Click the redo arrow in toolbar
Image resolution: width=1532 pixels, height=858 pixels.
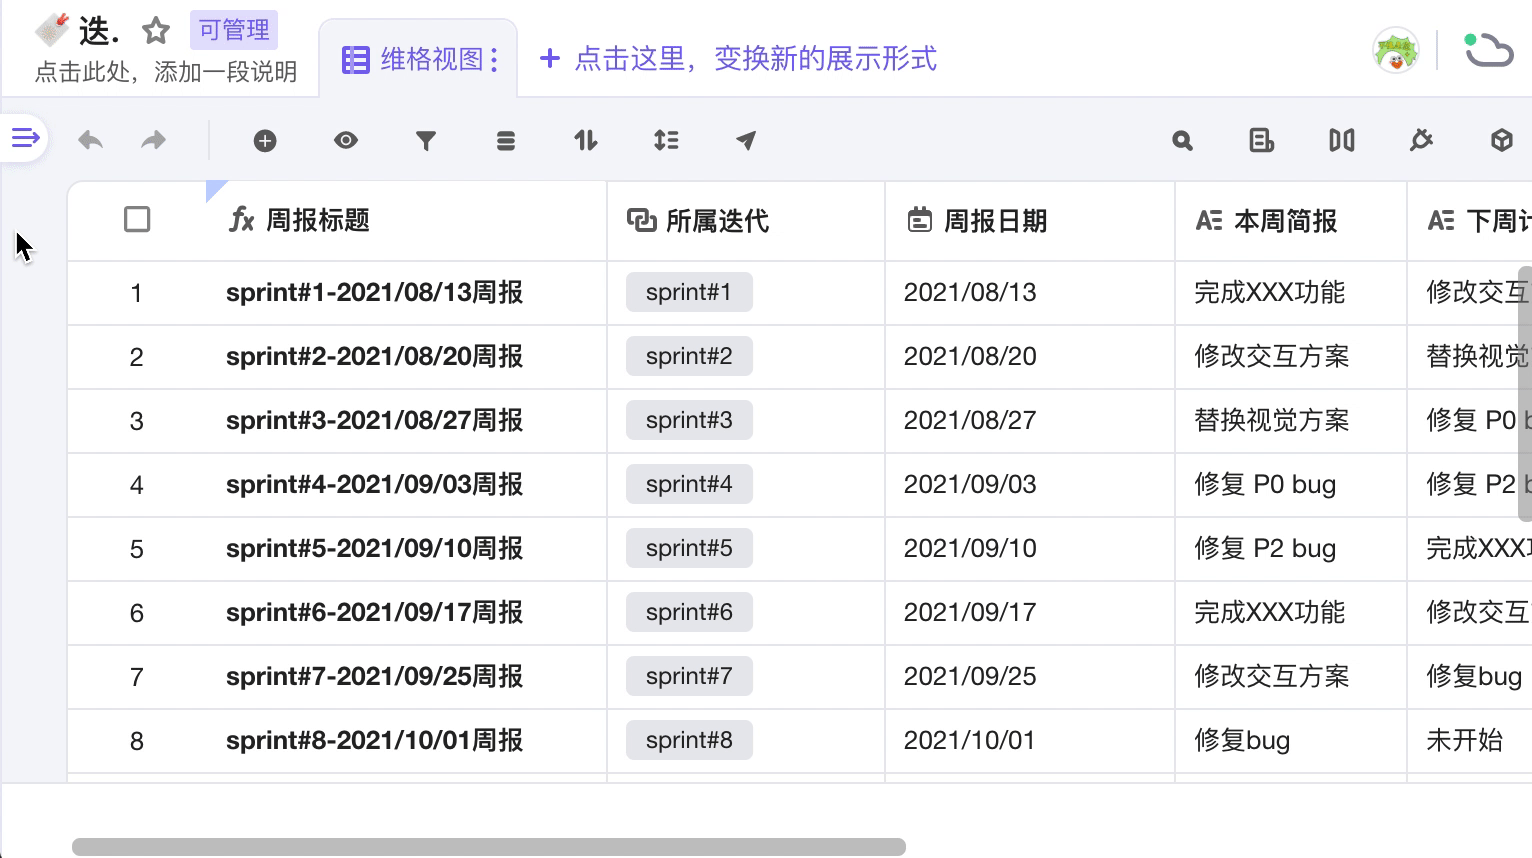point(153,141)
